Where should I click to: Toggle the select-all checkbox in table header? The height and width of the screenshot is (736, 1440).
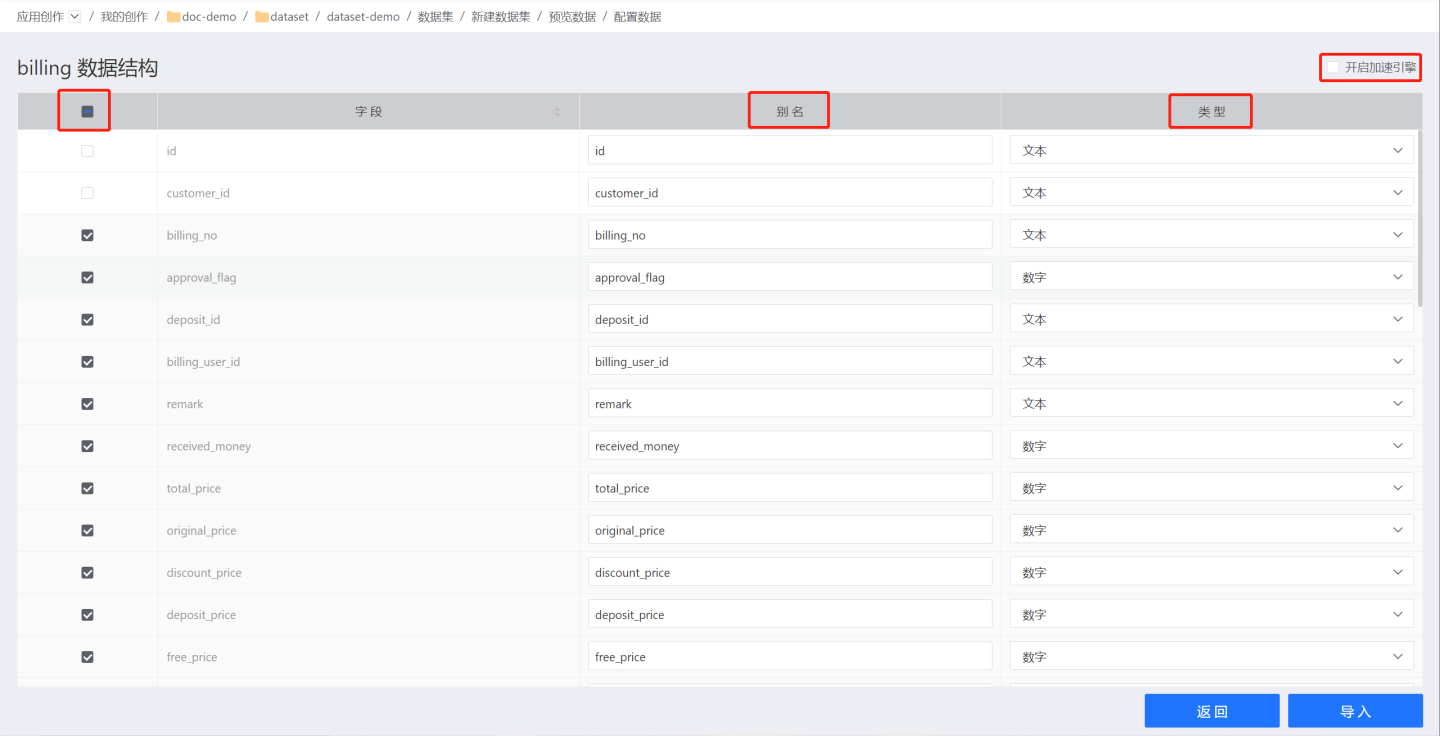pos(87,112)
